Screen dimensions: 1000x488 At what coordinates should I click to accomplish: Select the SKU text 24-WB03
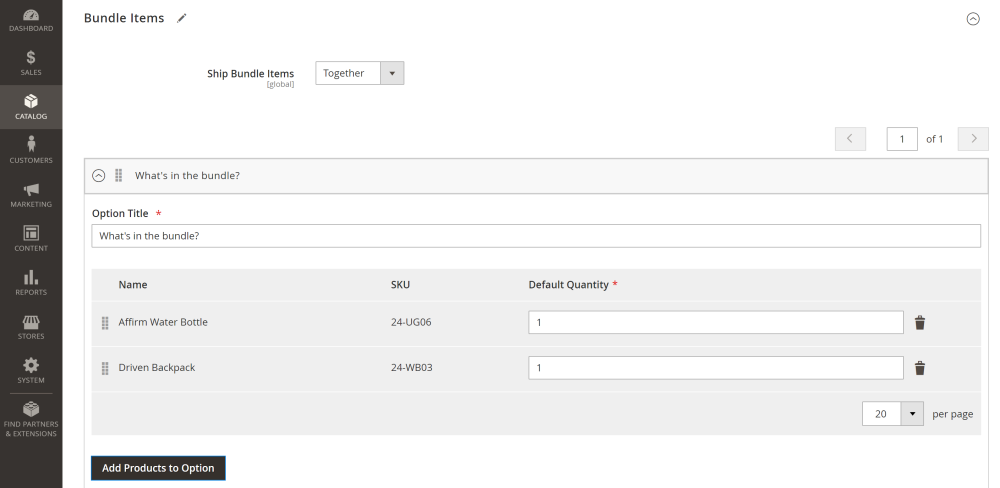click(x=411, y=367)
